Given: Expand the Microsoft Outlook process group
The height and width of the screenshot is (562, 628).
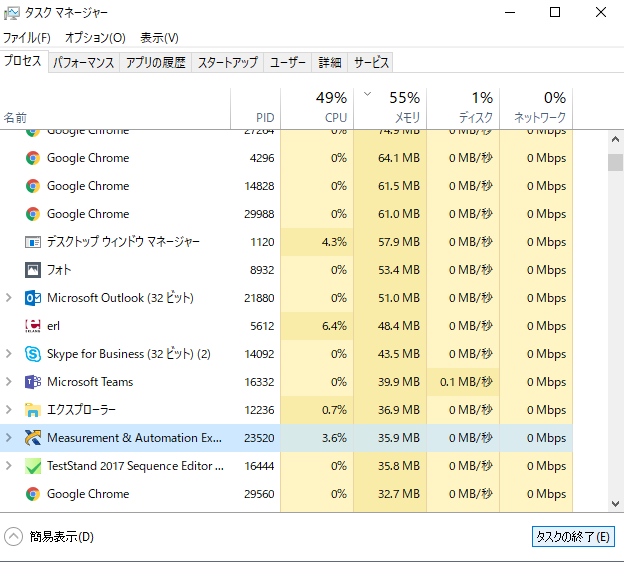Looking at the screenshot, I should (x=9, y=298).
